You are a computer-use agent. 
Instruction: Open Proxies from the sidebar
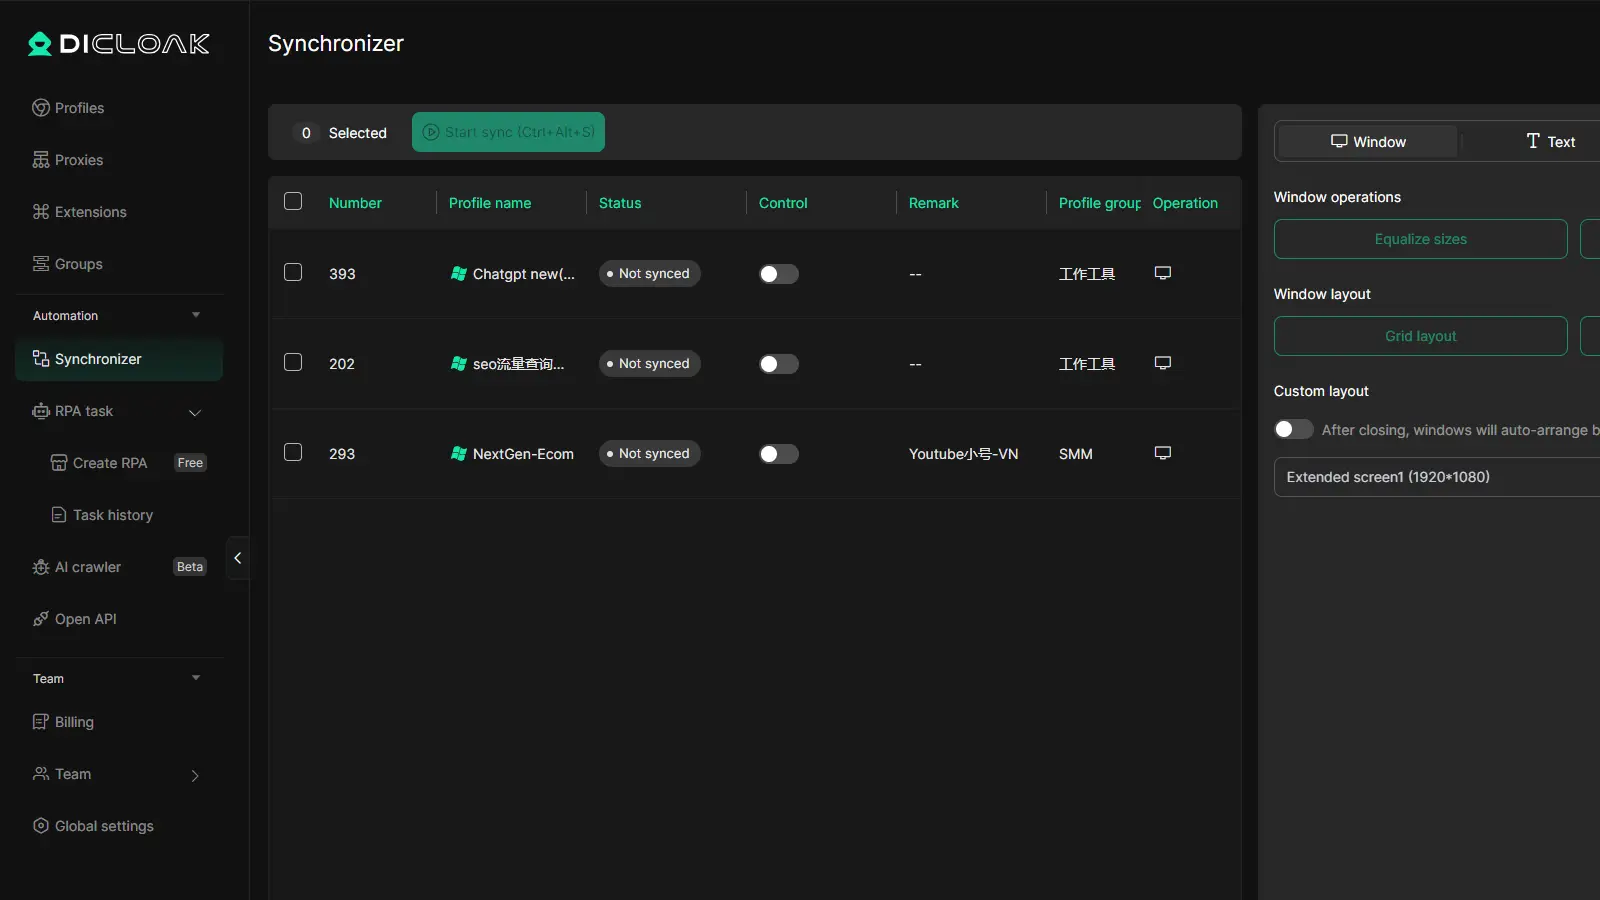(x=78, y=160)
